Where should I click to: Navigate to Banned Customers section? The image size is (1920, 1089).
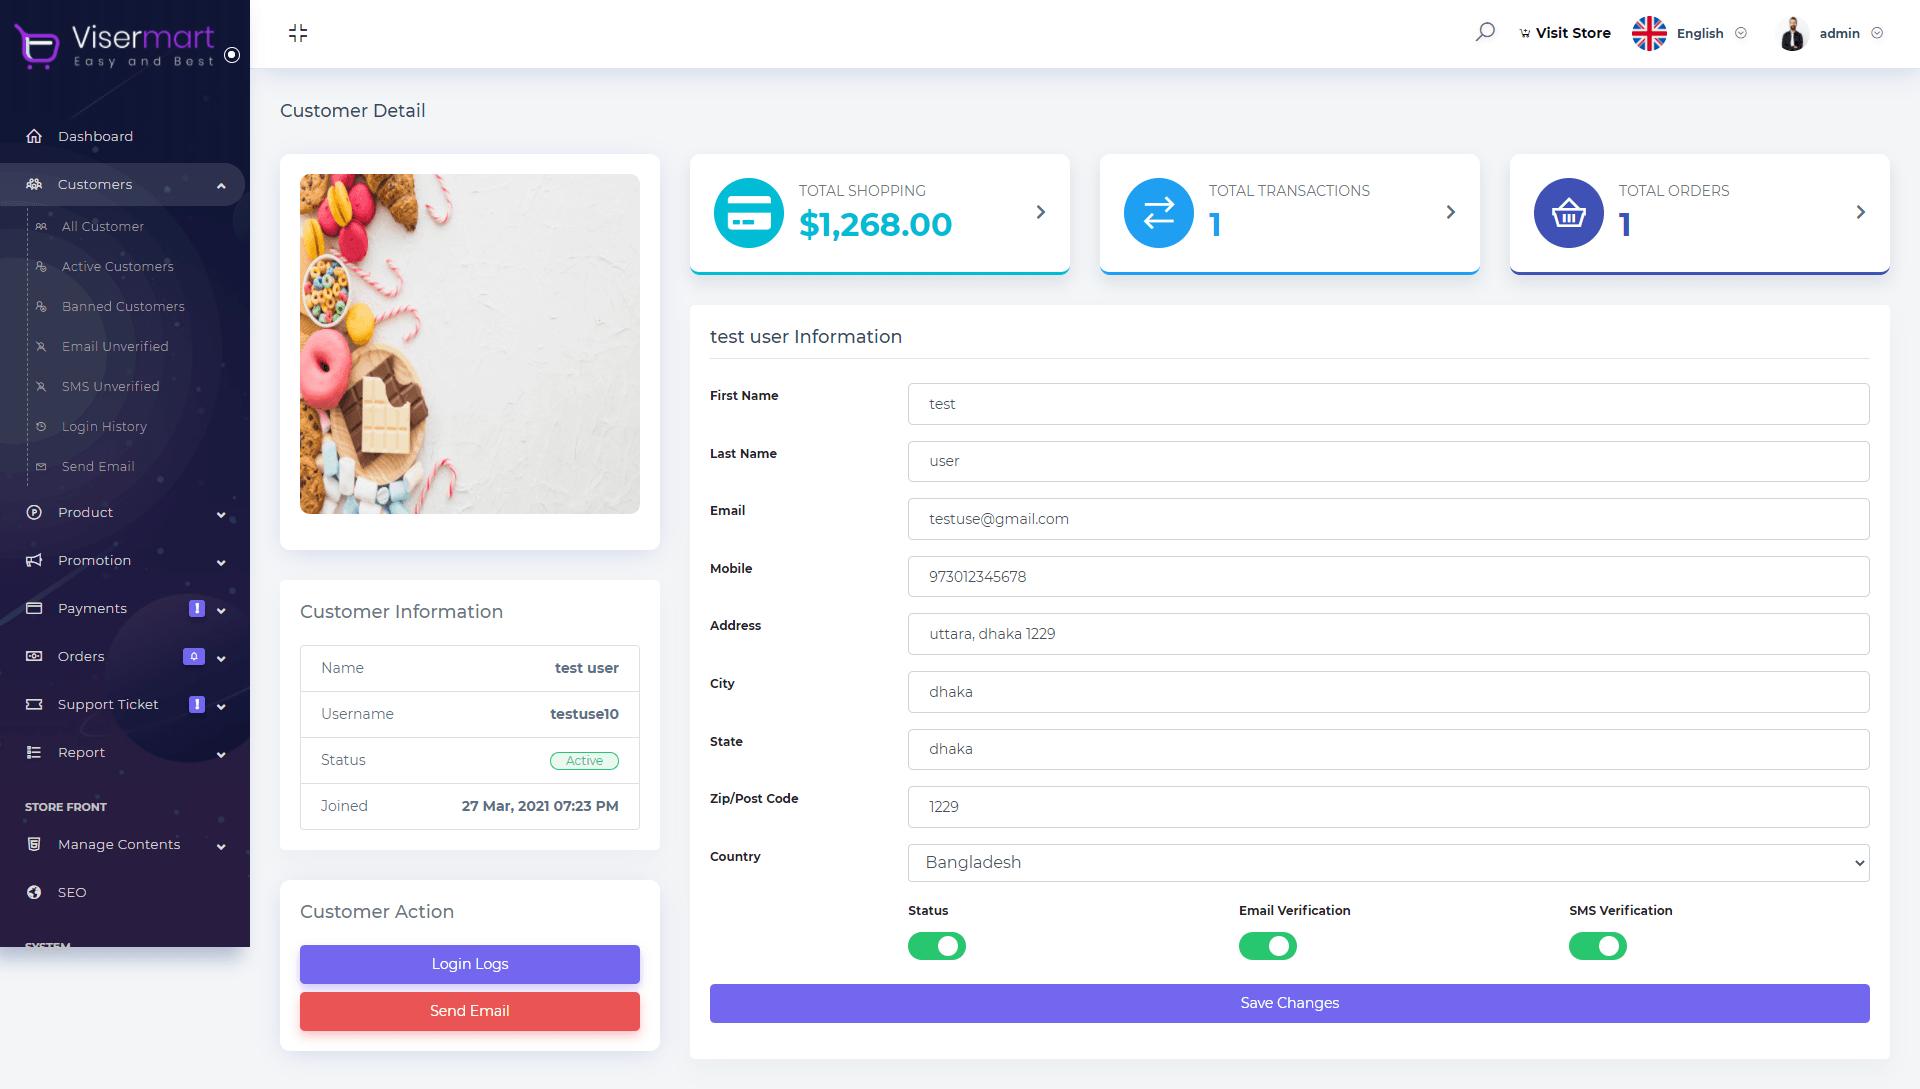(x=121, y=306)
